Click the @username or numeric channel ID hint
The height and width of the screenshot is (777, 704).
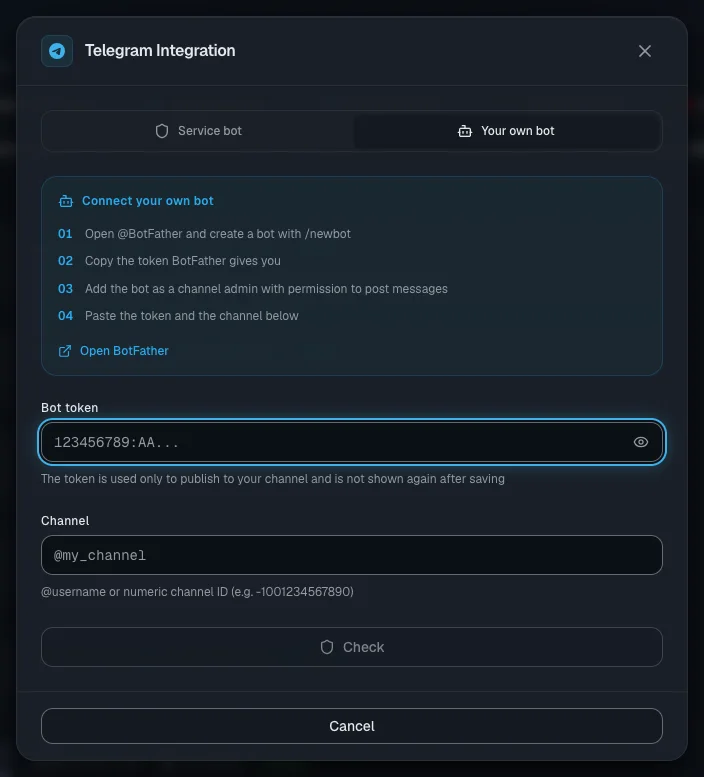point(197,592)
